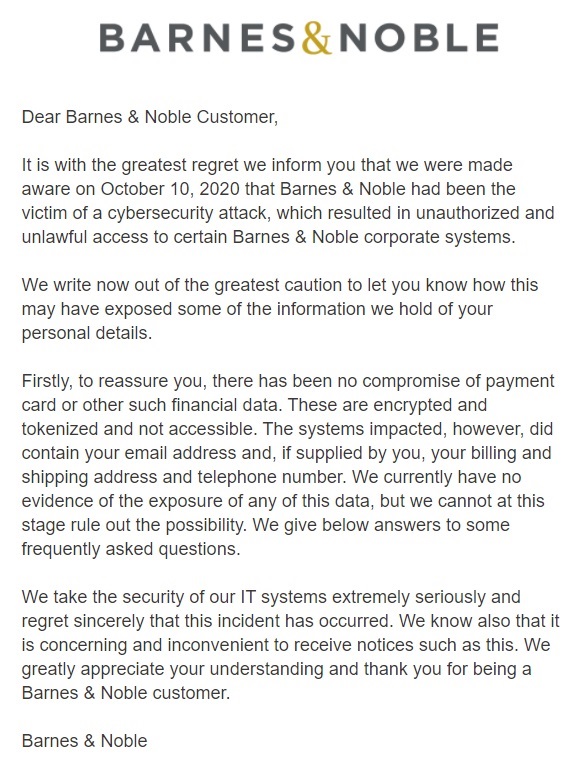Click the phrase 'encrypted and' in the text
The width and height of the screenshot is (581, 781).
[430, 405]
